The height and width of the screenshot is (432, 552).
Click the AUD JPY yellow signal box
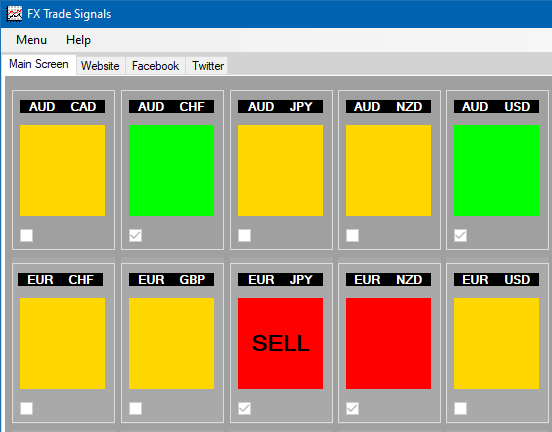point(281,170)
